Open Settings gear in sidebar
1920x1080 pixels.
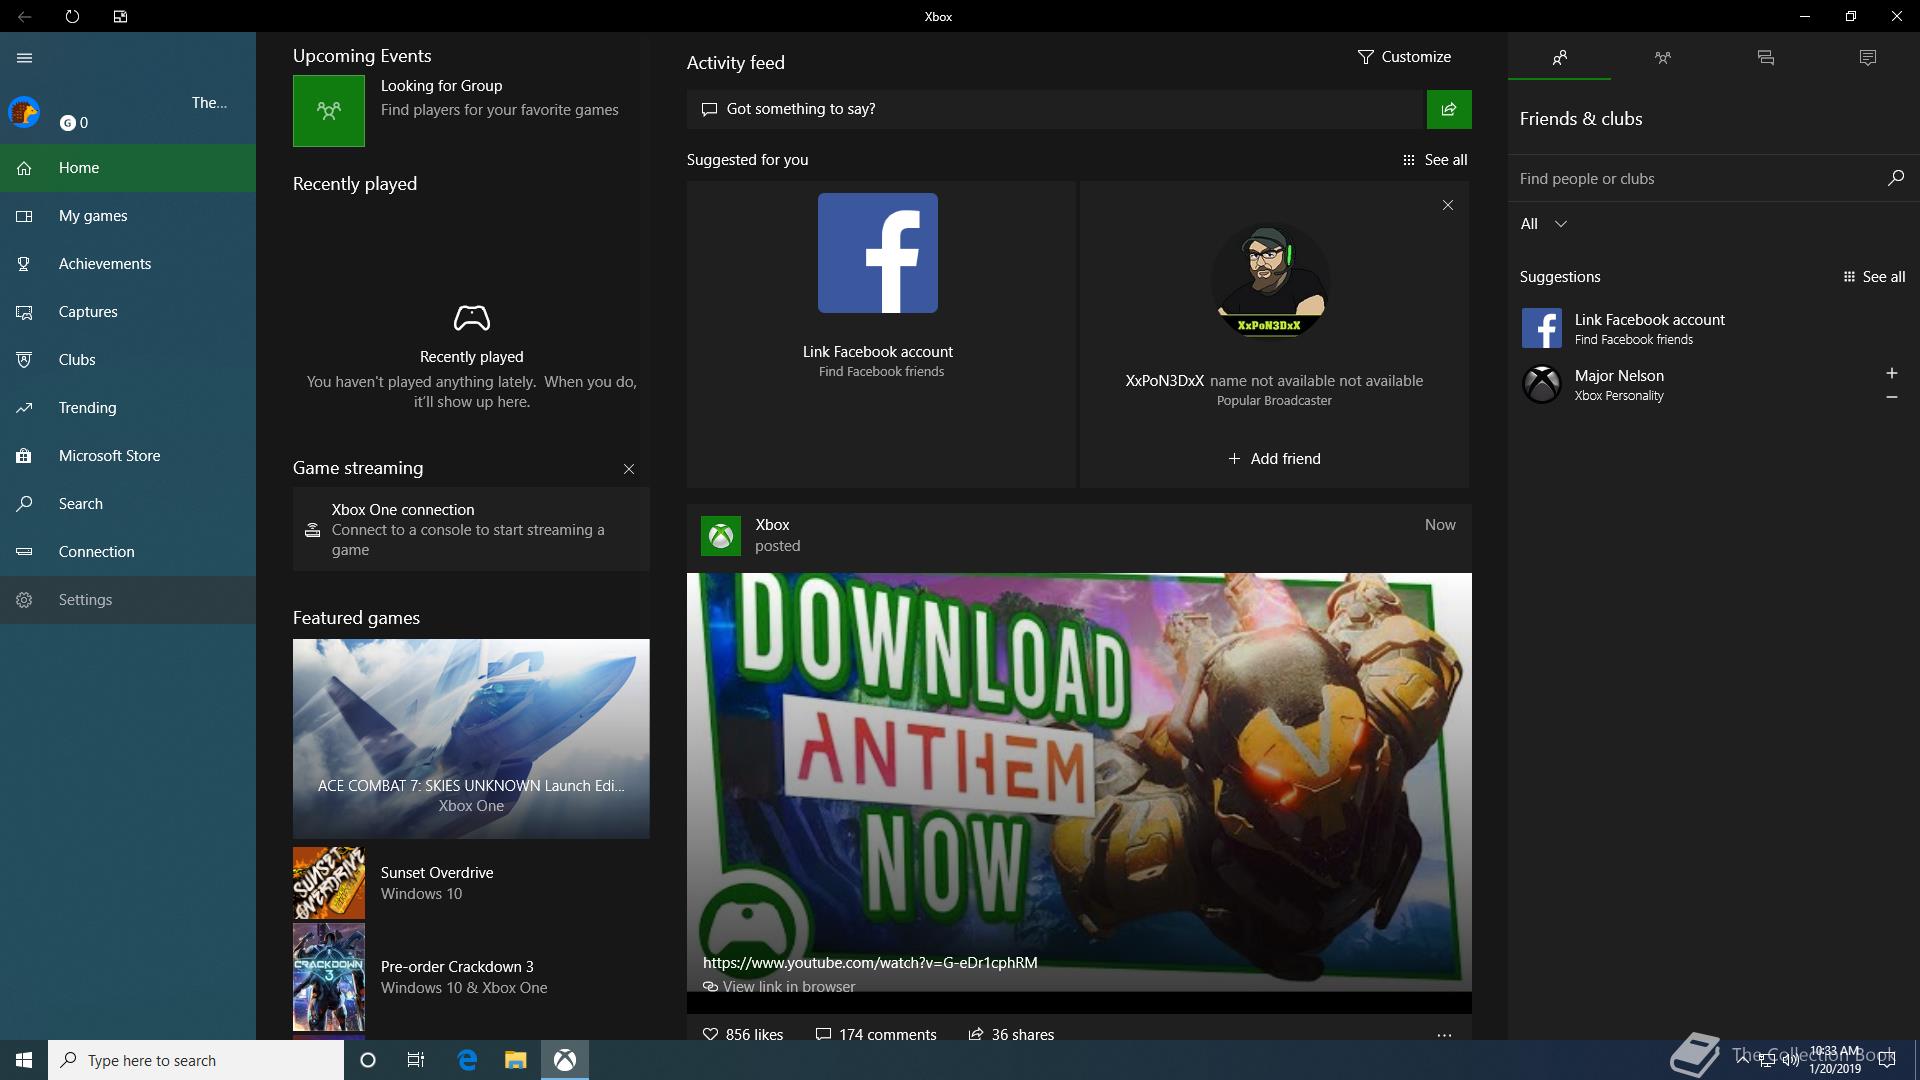[x=25, y=600]
